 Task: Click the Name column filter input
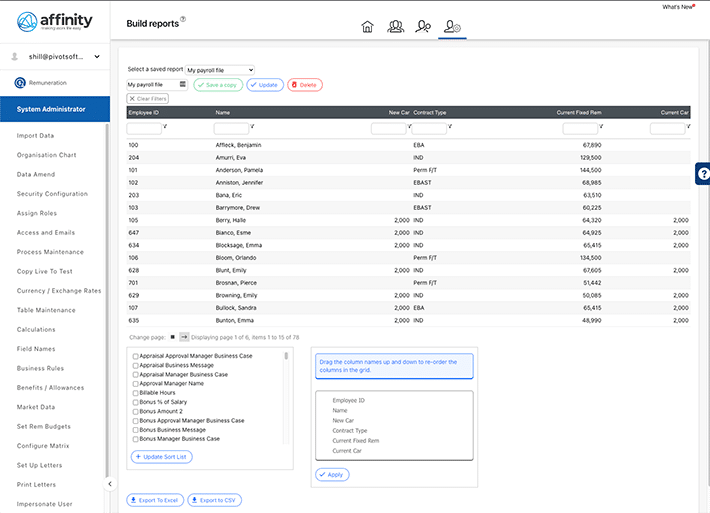(231, 128)
